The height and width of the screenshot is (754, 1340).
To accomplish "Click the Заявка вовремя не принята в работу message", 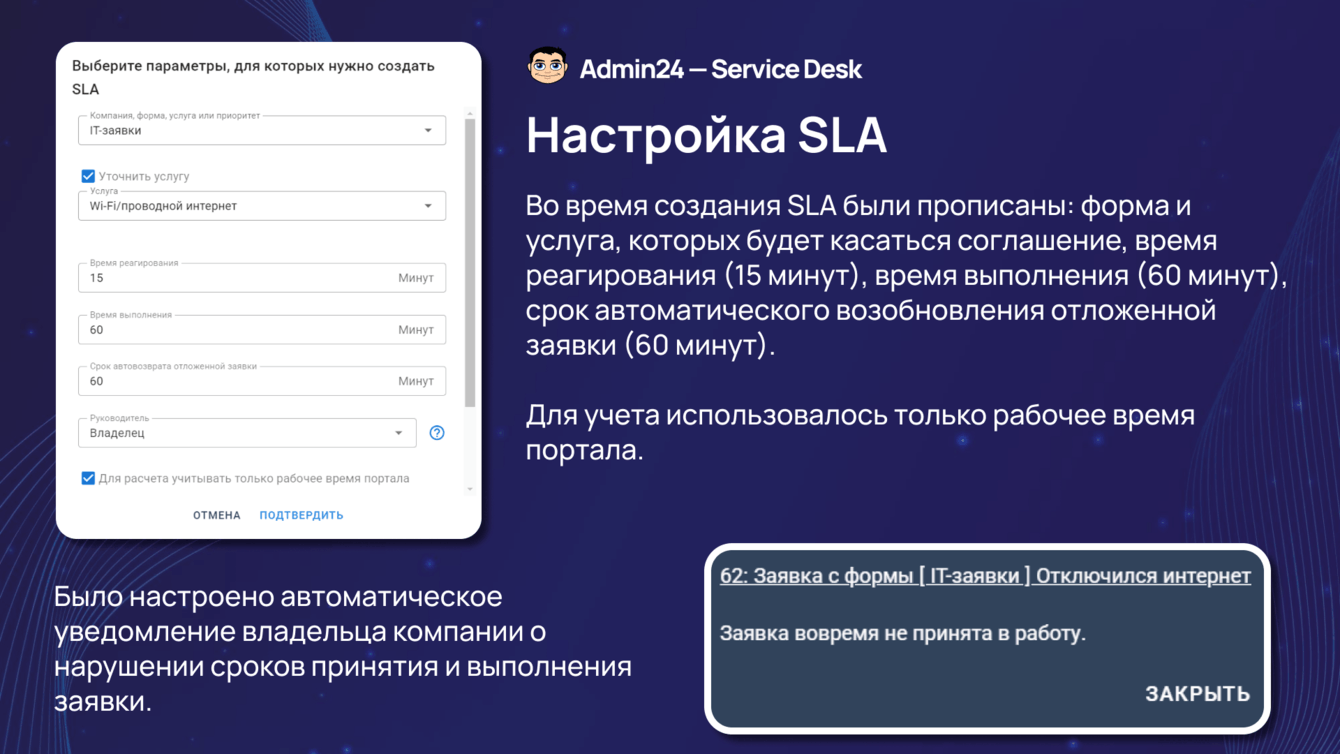I will tap(903, 633).
